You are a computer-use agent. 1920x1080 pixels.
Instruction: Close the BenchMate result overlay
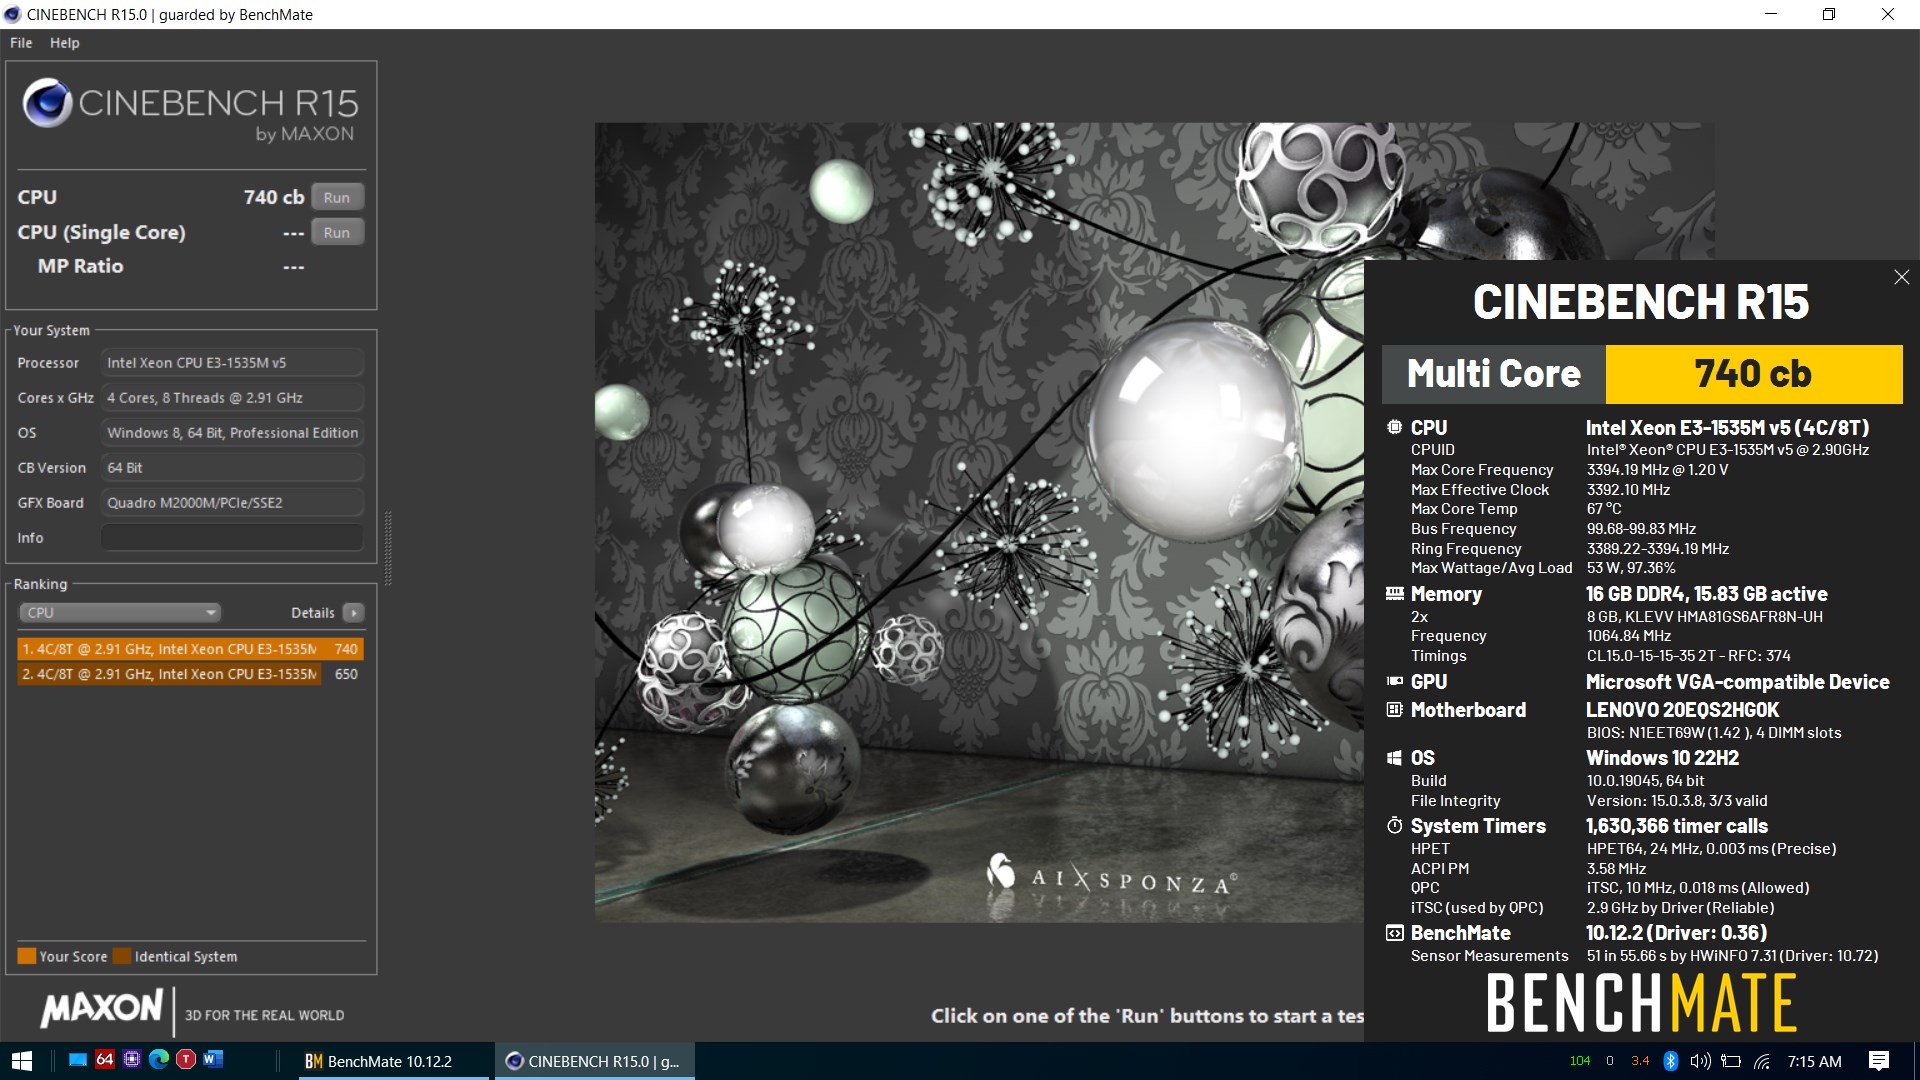(1901, 277)
